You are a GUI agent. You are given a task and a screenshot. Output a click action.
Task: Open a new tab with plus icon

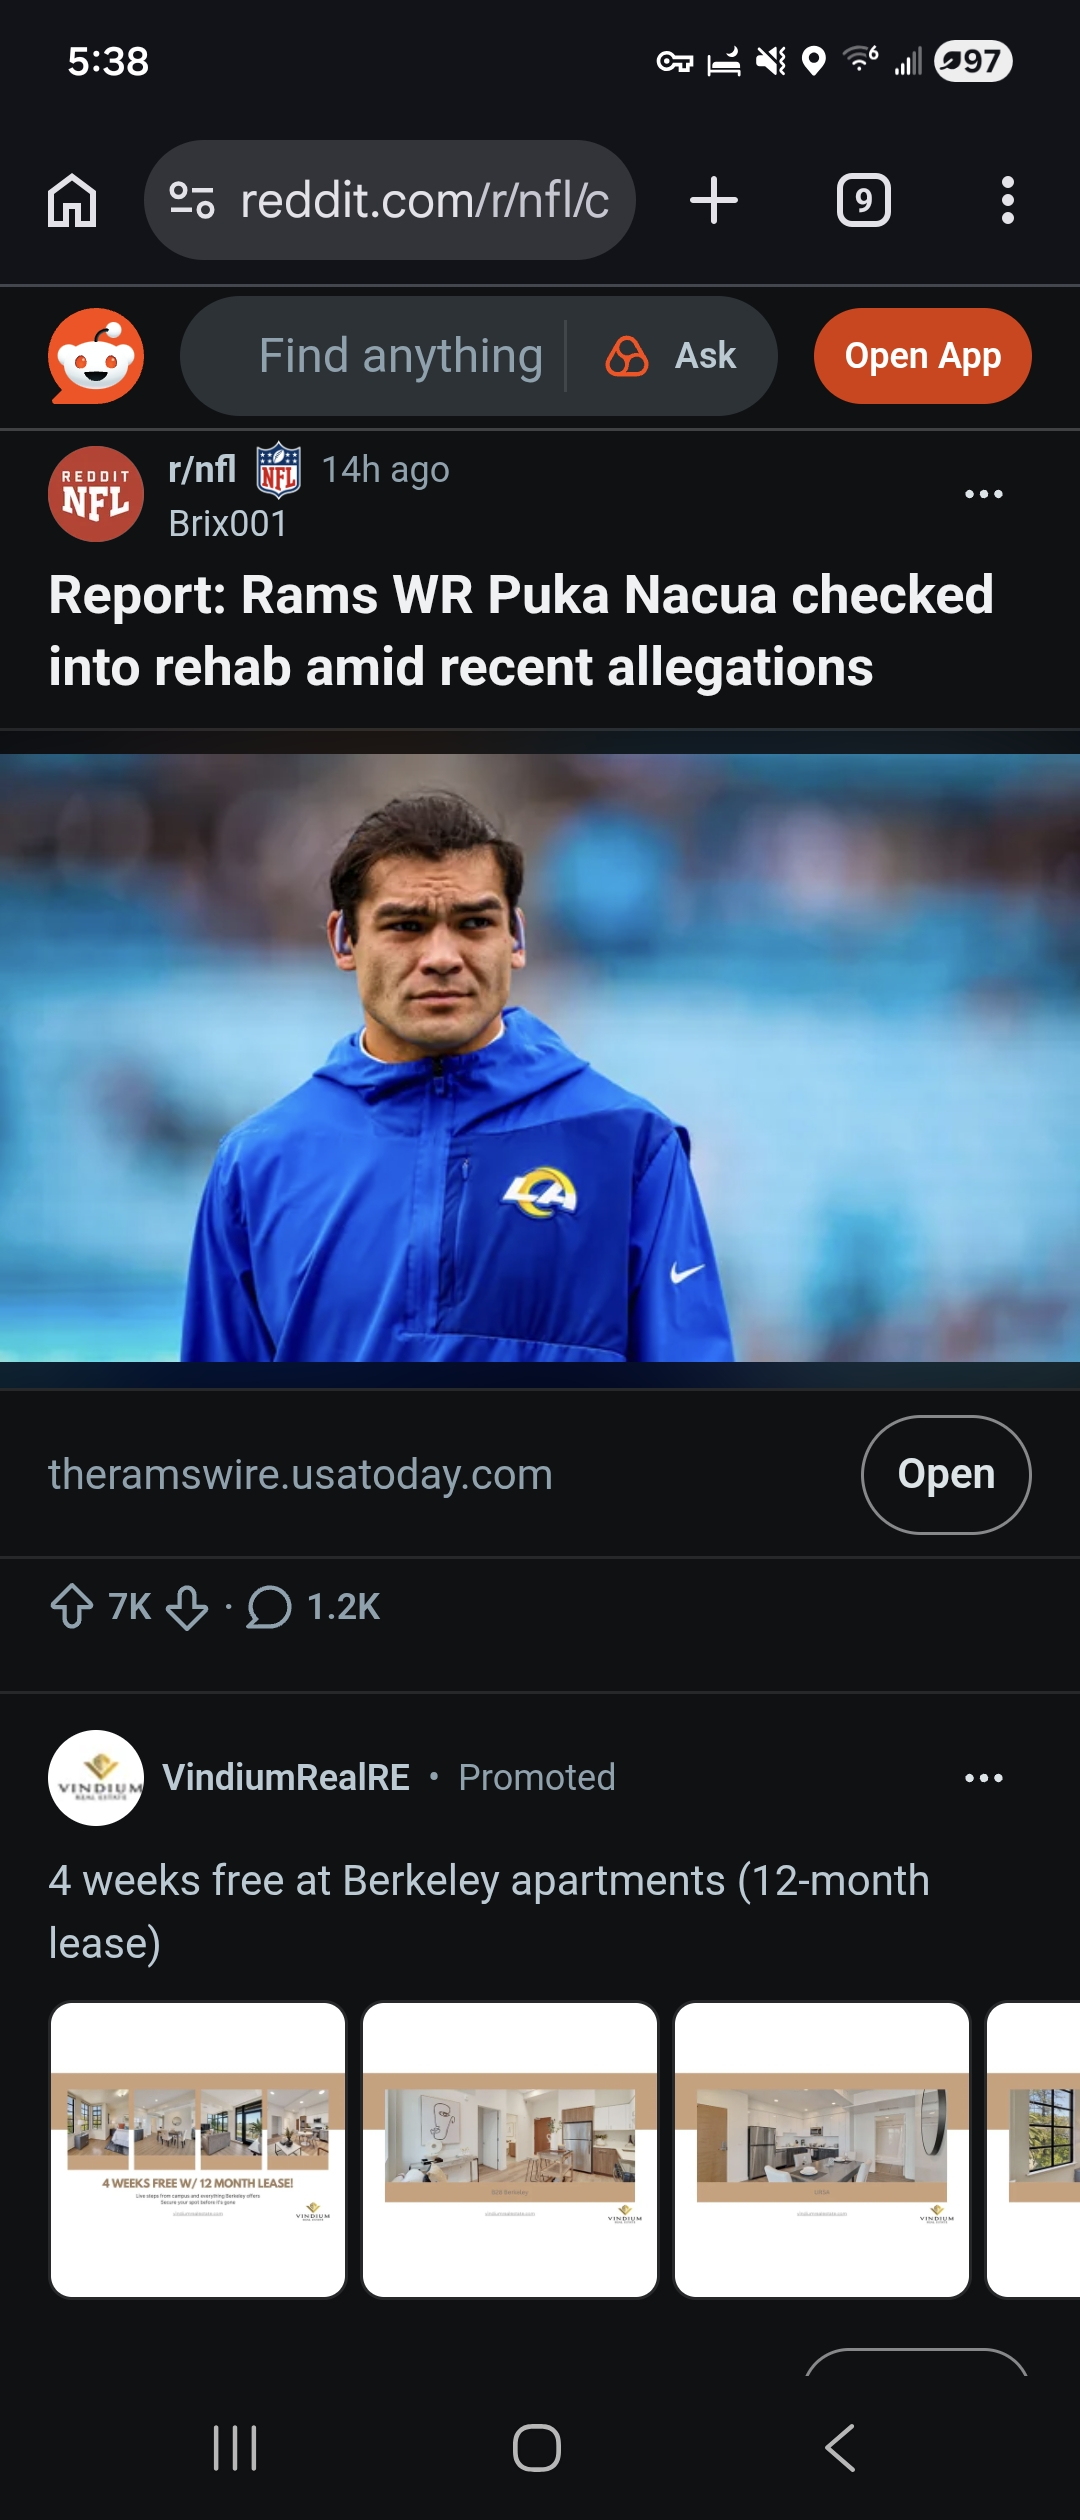point(714,200)
